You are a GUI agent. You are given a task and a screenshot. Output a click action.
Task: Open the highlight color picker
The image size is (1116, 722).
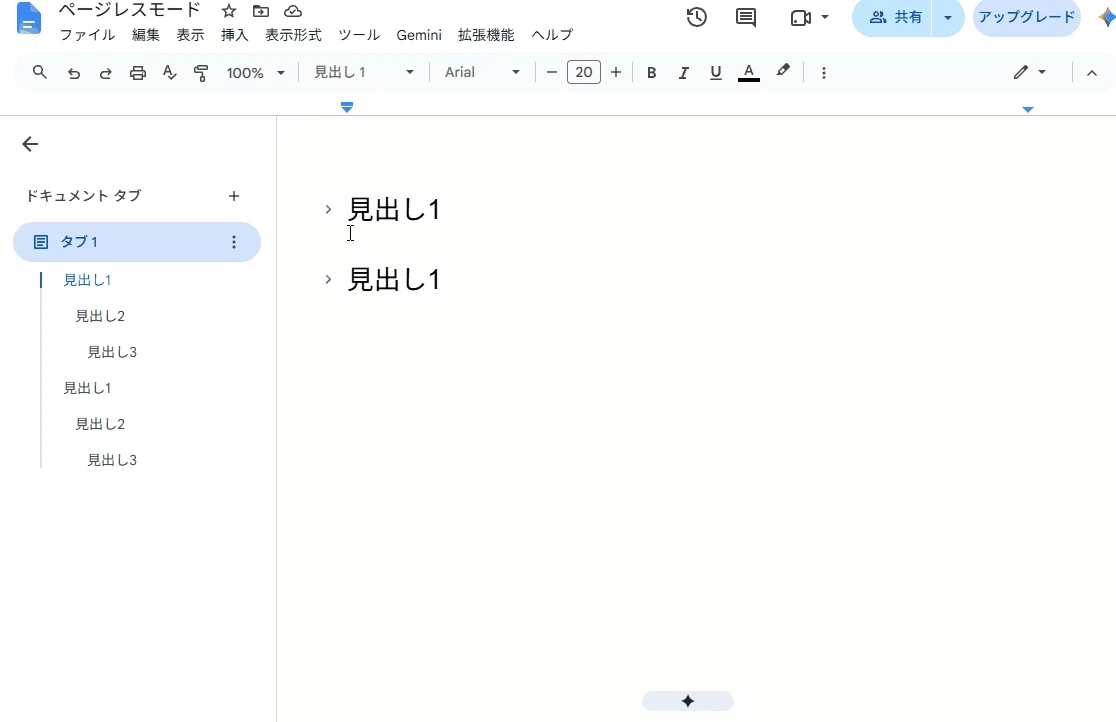(x=783, y=71)
